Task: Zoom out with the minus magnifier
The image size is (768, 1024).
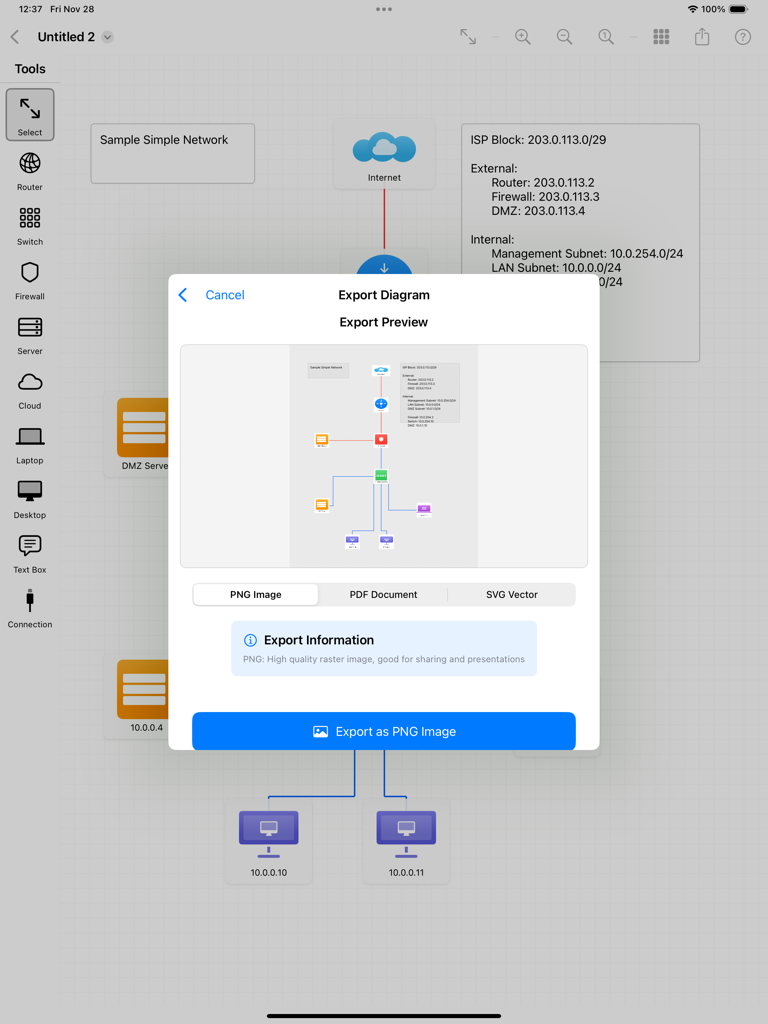Action: pyautogui.click(x=564, y=37)
